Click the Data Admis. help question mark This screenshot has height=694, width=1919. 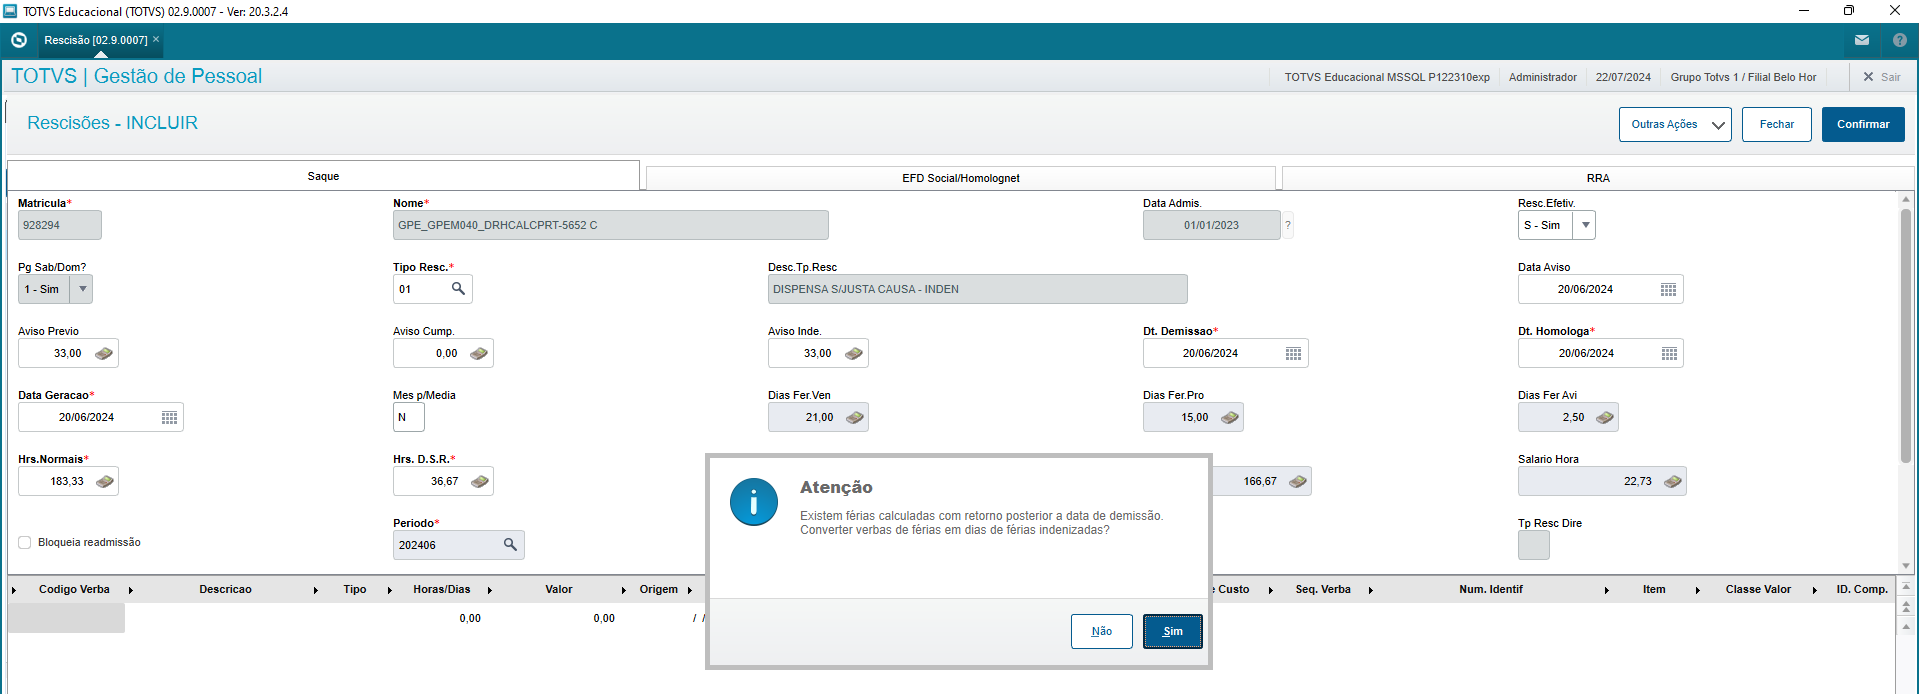pos(1288,225)
